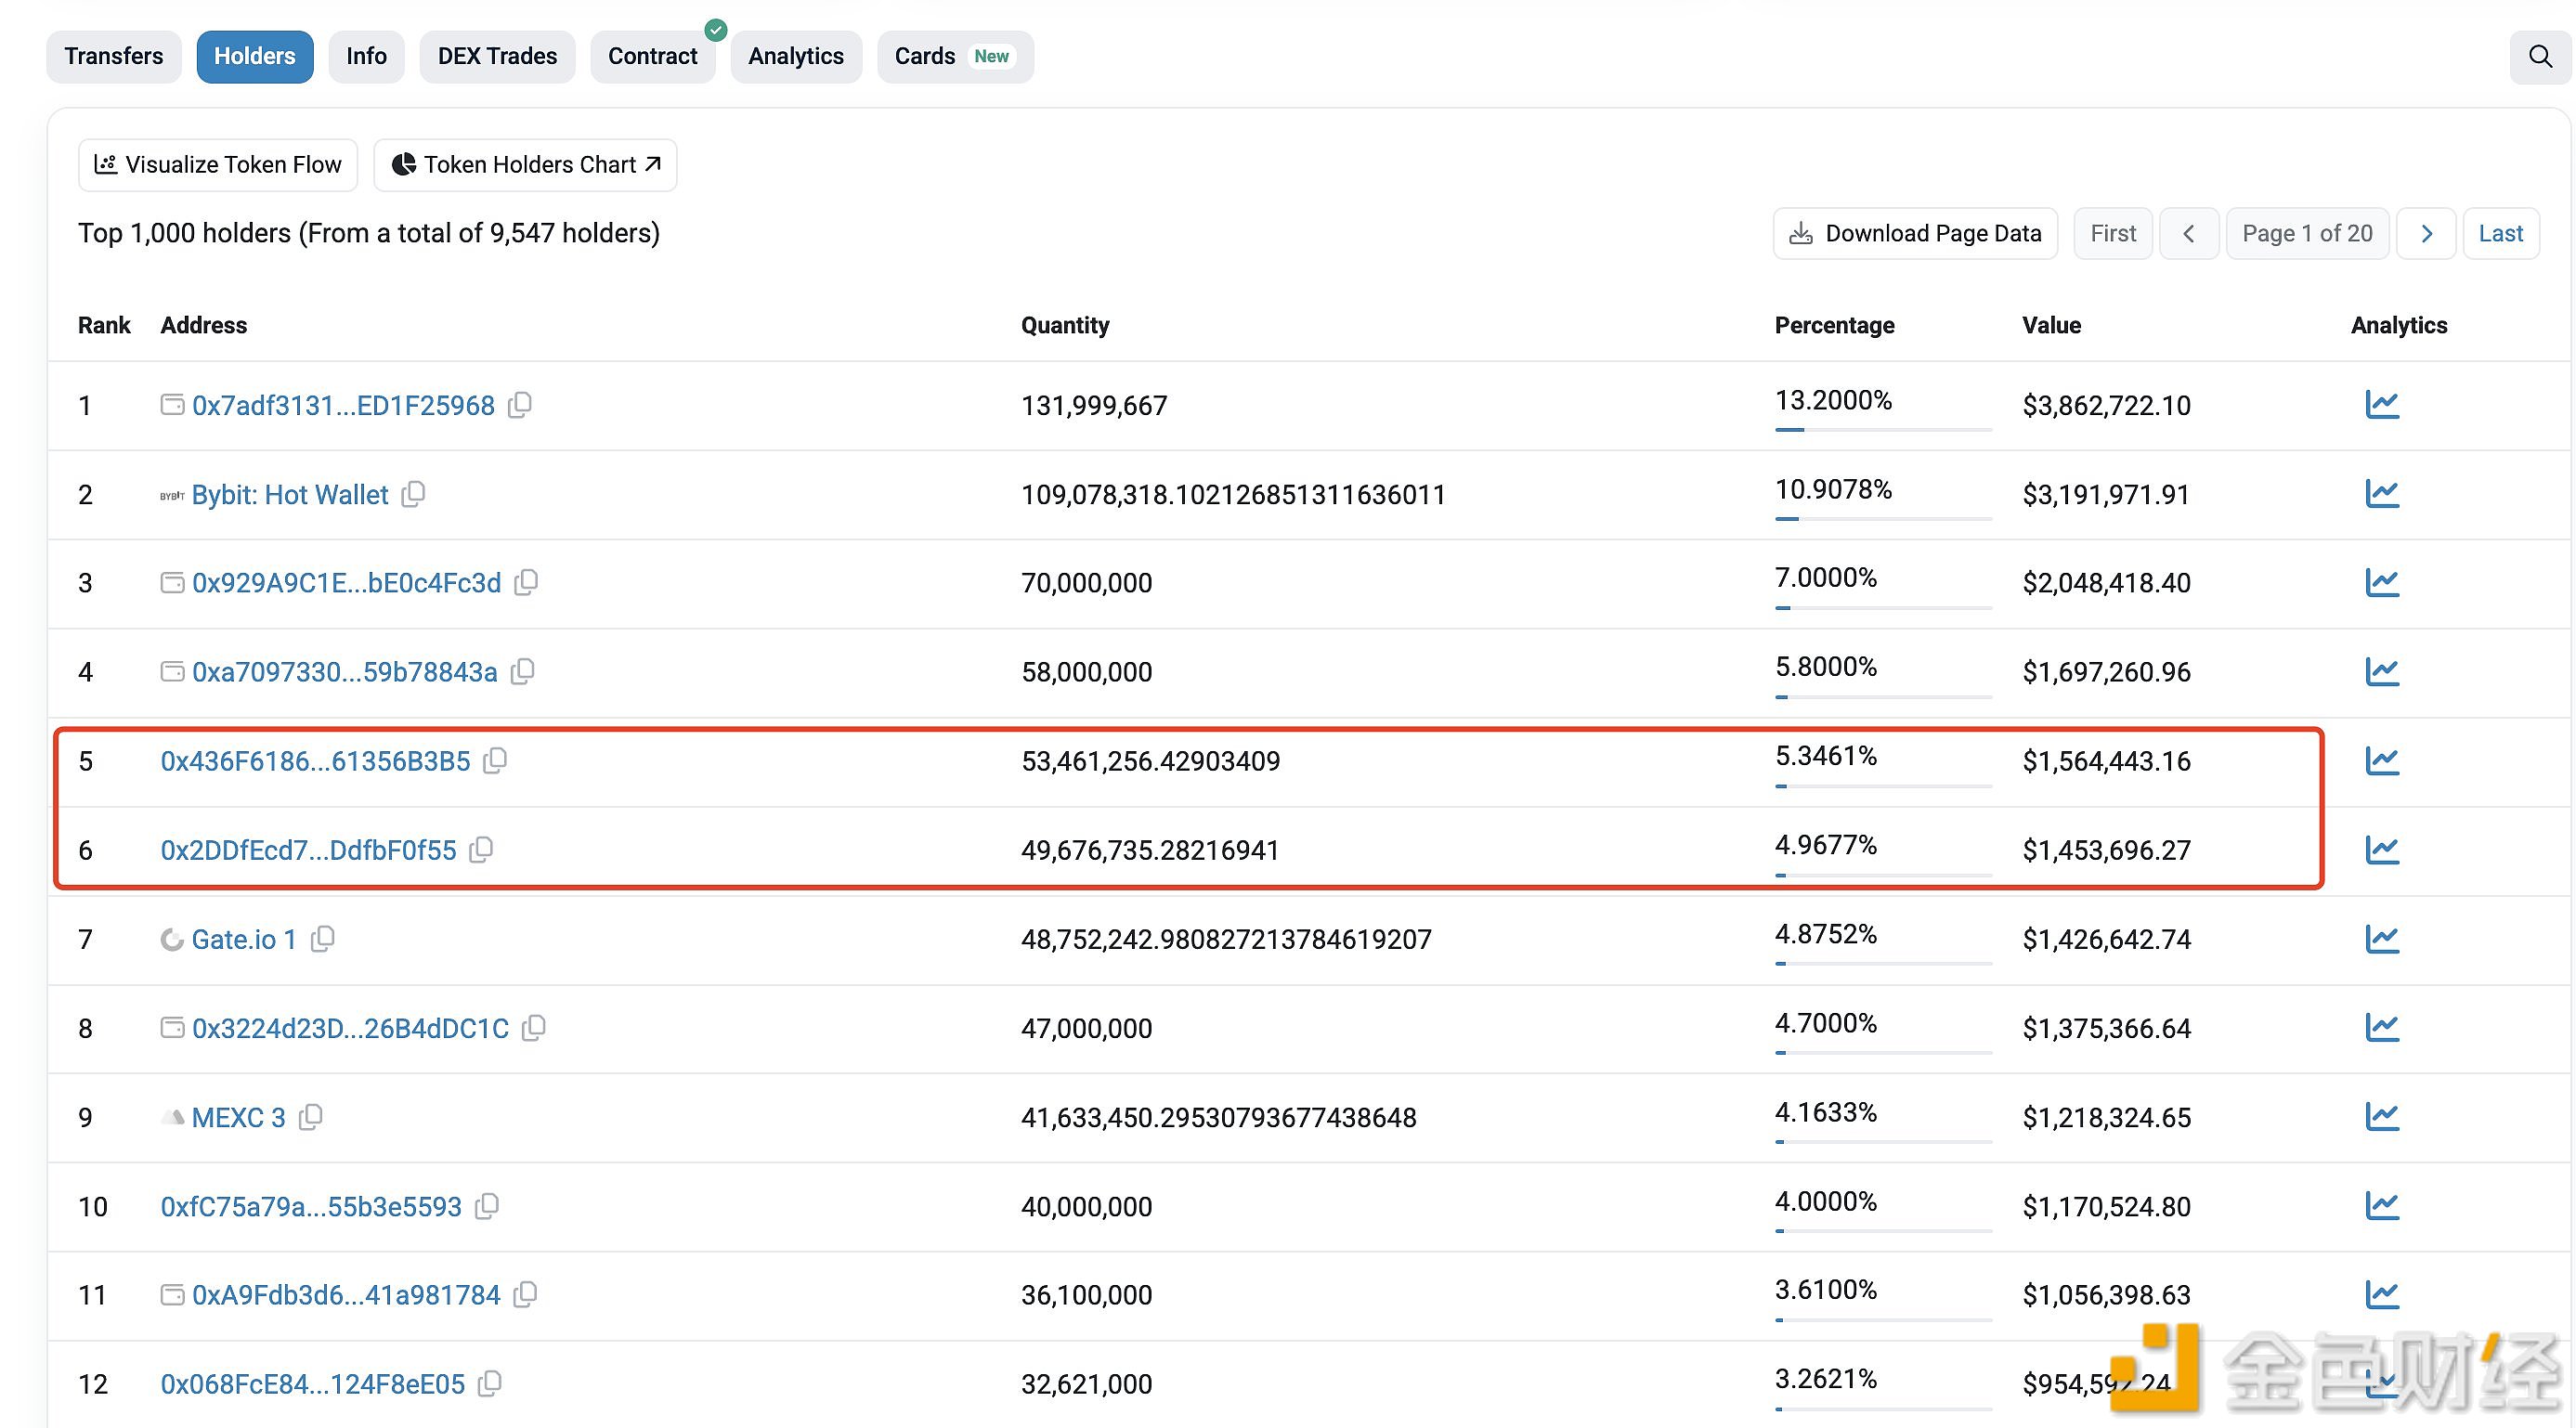Image resolution: width=2576 pixels, height=1428 pixels.
Task: Open analytics chart for rank 3 holder
Action: pyautogui.click(x=2382, y=583)
